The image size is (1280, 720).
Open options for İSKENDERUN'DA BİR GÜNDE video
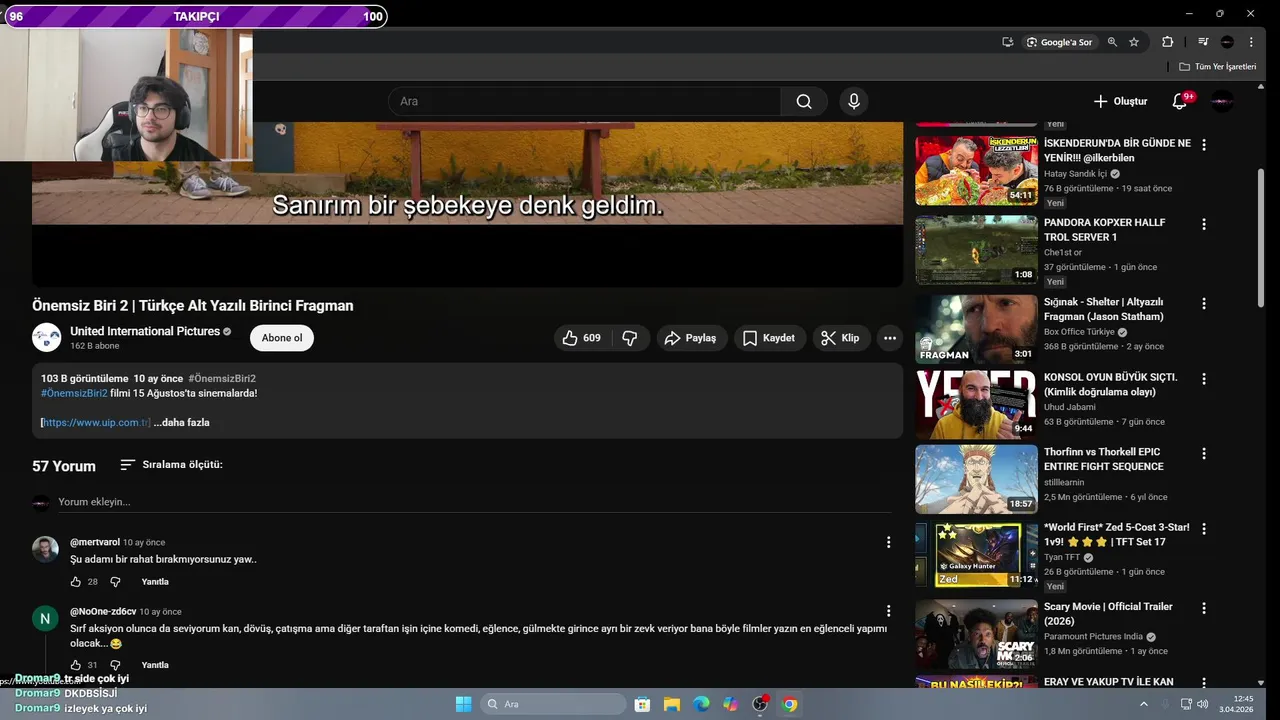[1204, 145]
